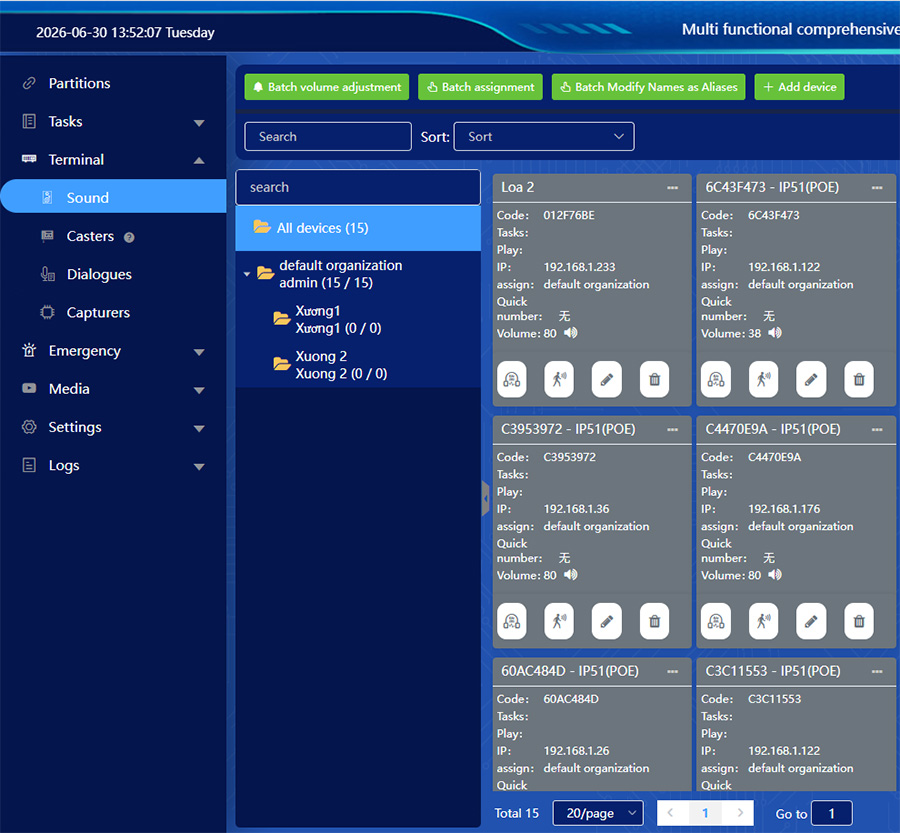The image size is (900, 833).
Task: Open the listen icon on Loa 2 card
Action: click(511, 379)
